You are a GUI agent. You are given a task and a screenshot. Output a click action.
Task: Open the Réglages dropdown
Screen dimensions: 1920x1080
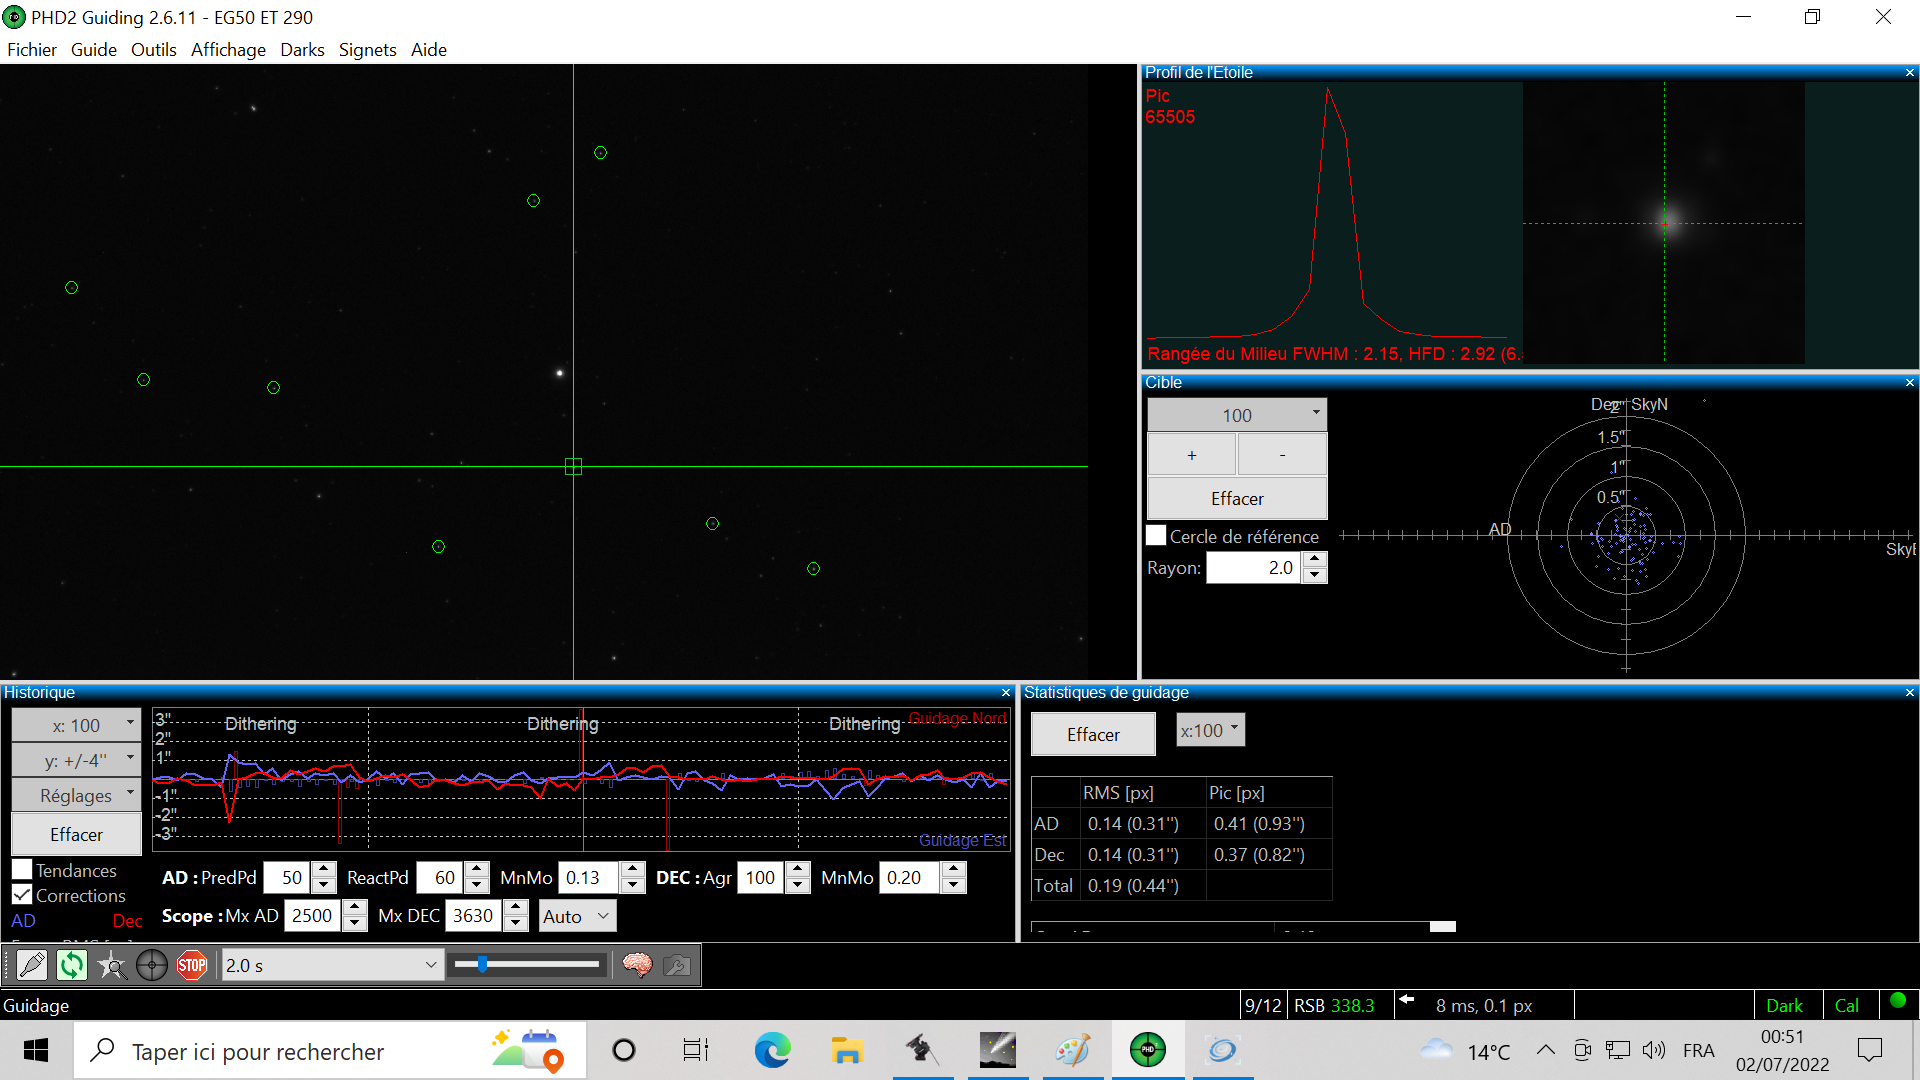[x=76, y=795]
